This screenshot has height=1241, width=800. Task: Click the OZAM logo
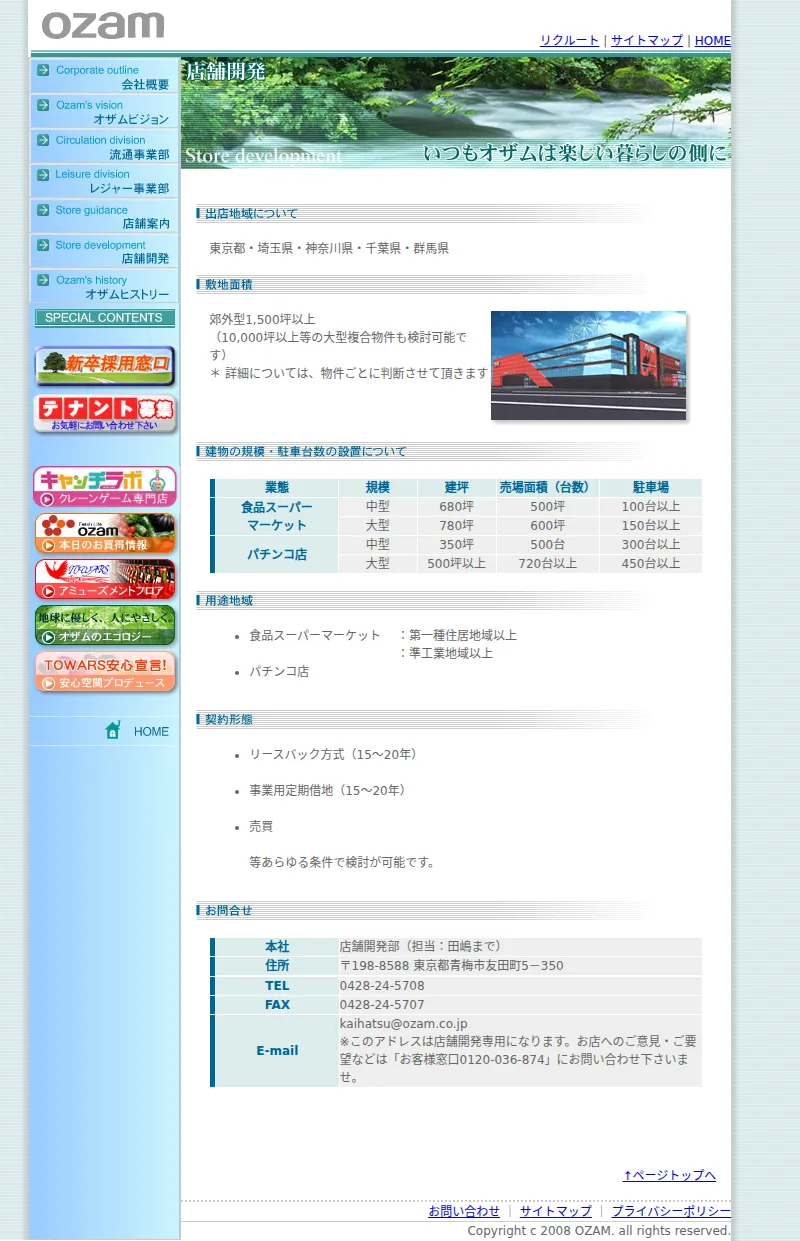coord(103,25)
